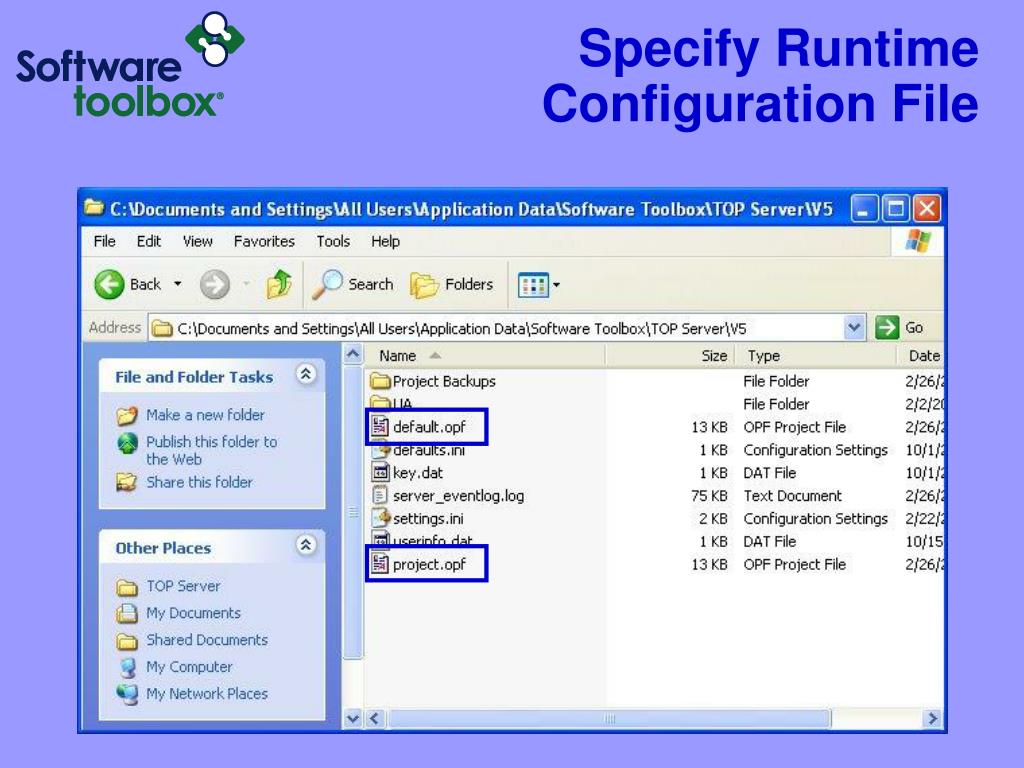Select the userinfo.dat file
The width and height of the screenshot is (1024, 768).
click(433, 540)
